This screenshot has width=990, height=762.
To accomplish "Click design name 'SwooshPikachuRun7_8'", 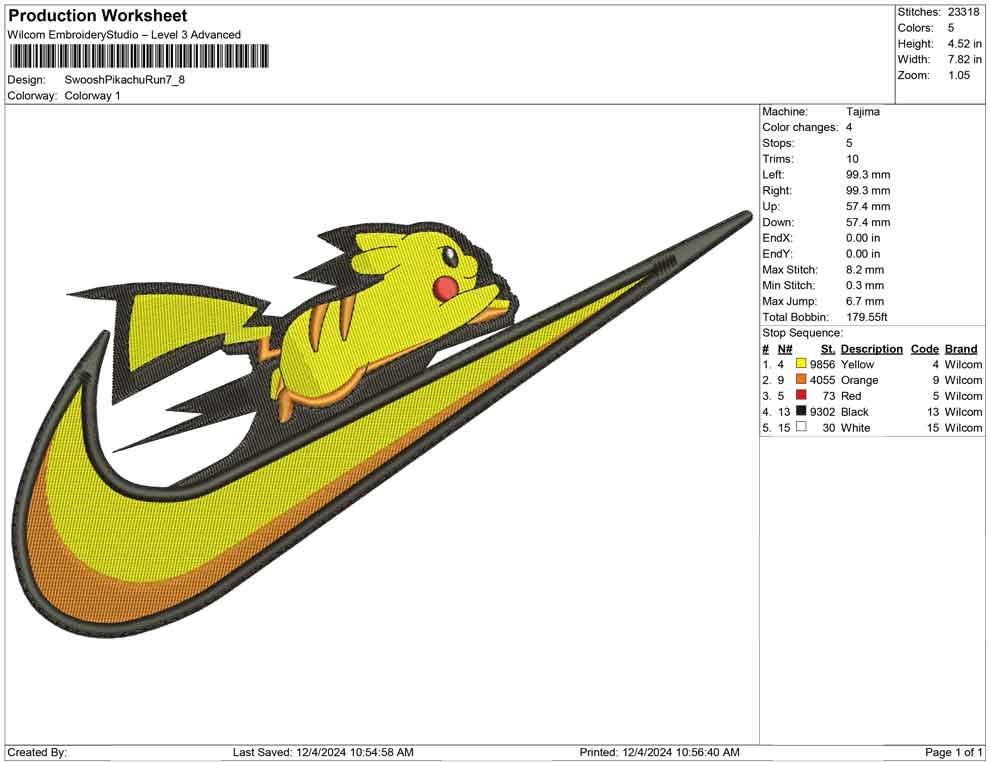I will click(x=124, y=80).
